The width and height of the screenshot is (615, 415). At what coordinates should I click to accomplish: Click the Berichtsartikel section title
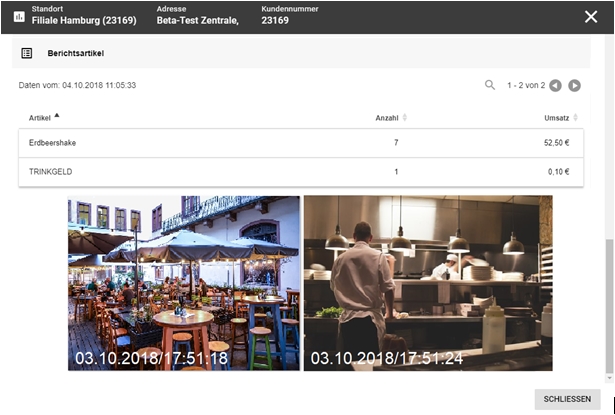tap(76, 53)
